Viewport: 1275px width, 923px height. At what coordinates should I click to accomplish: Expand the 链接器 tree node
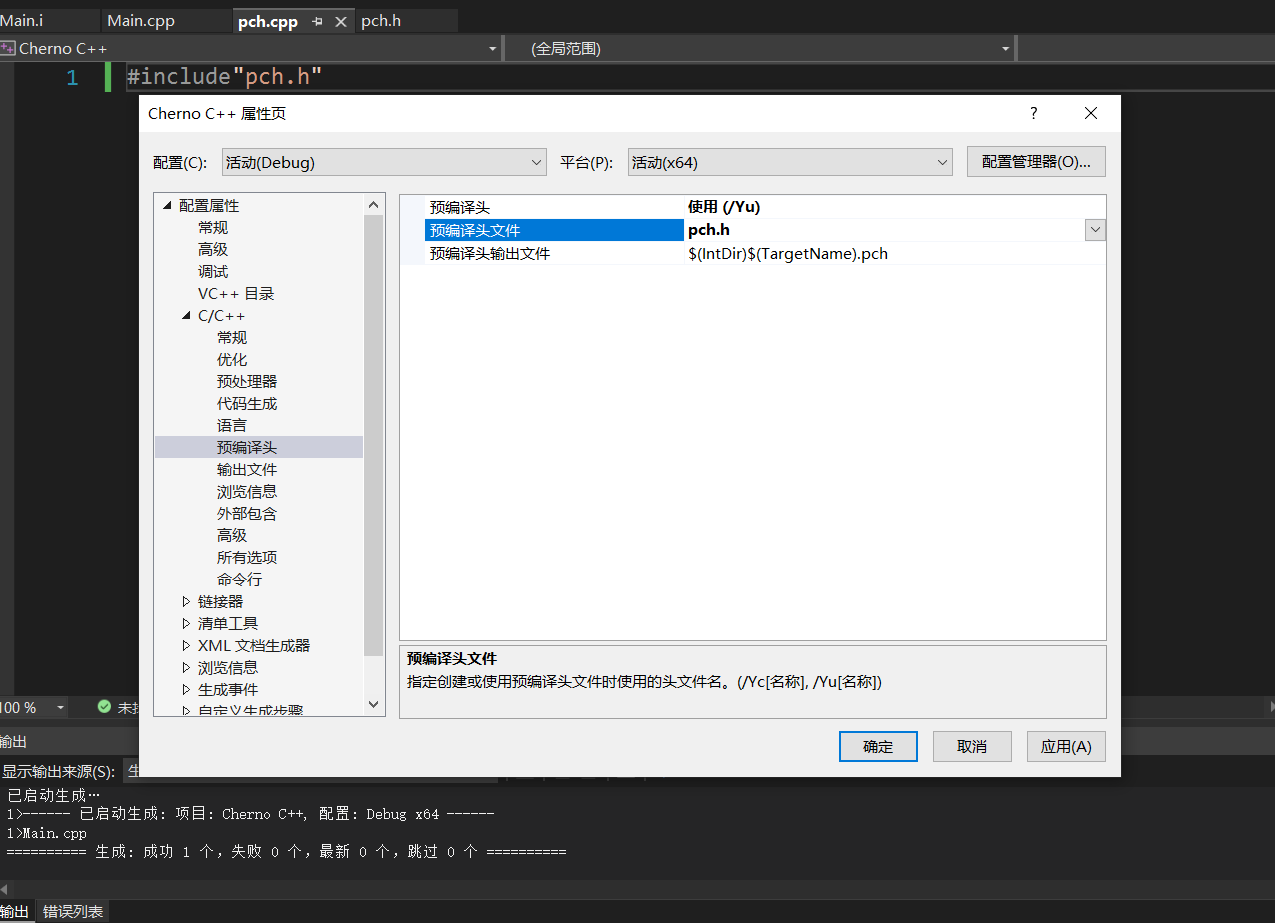click(x=186, y=602)
